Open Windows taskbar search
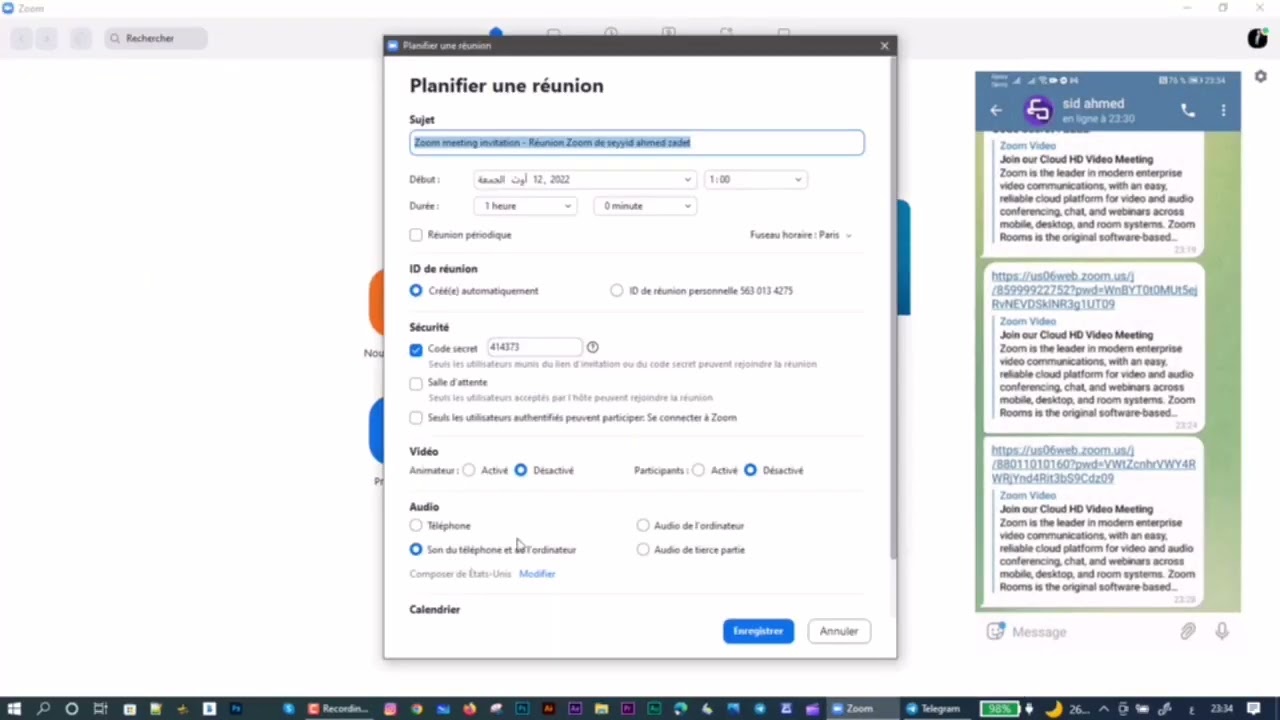 (x=43, y=709)
